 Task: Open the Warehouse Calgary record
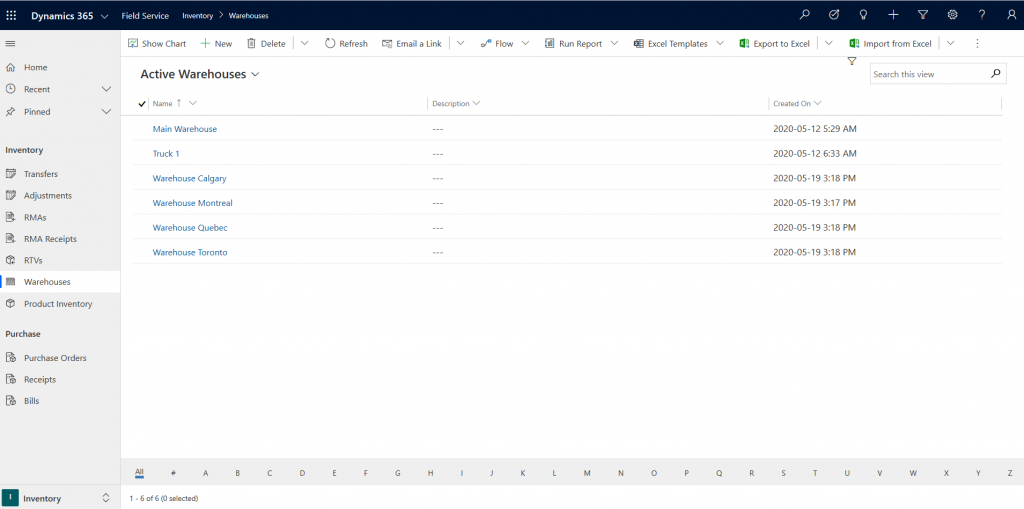[190, 178]
